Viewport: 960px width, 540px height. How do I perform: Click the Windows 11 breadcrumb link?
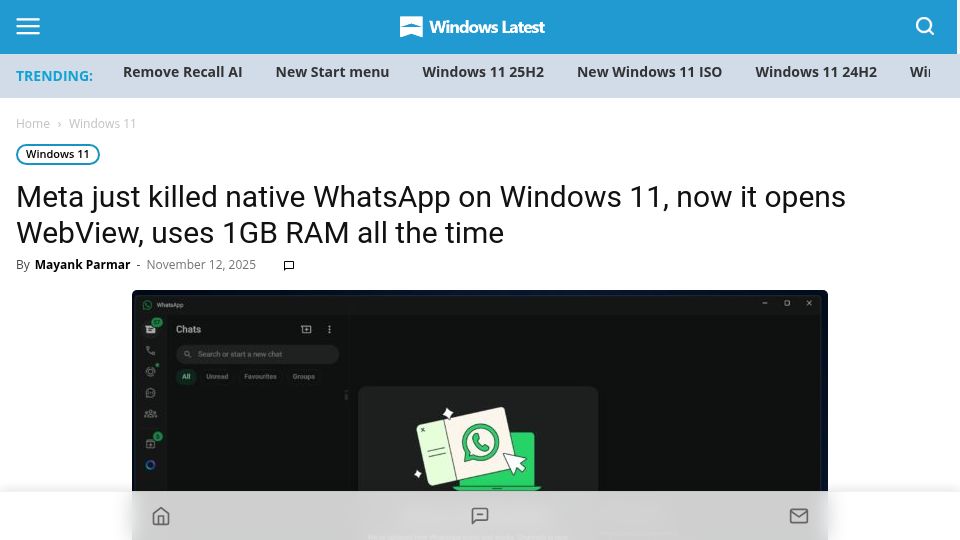click(x=102, y=124)
